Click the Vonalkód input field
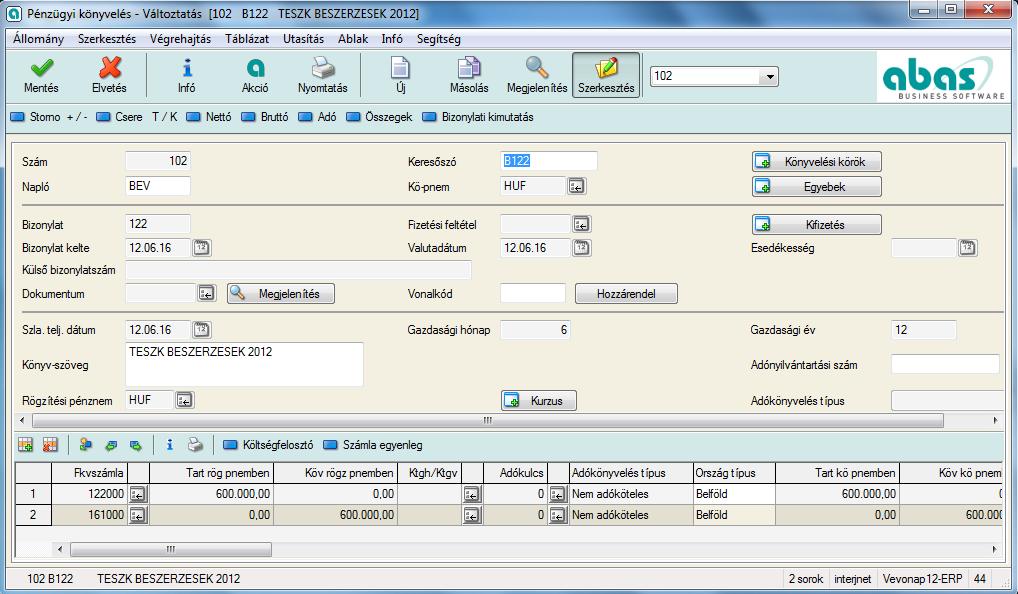The width and height of the screenshot is (1018, 594). click(x=533, y=293)
